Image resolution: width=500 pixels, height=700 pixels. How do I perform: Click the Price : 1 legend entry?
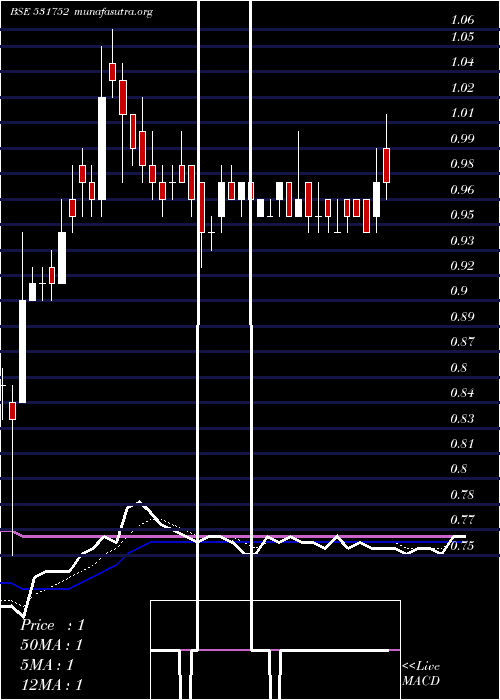point(52,625)
